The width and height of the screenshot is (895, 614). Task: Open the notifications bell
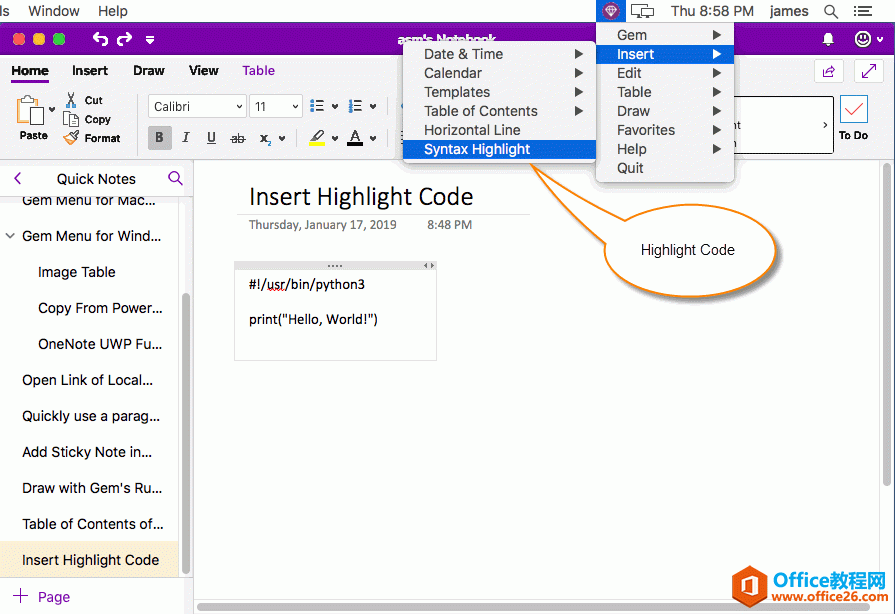tap(828, 39)
